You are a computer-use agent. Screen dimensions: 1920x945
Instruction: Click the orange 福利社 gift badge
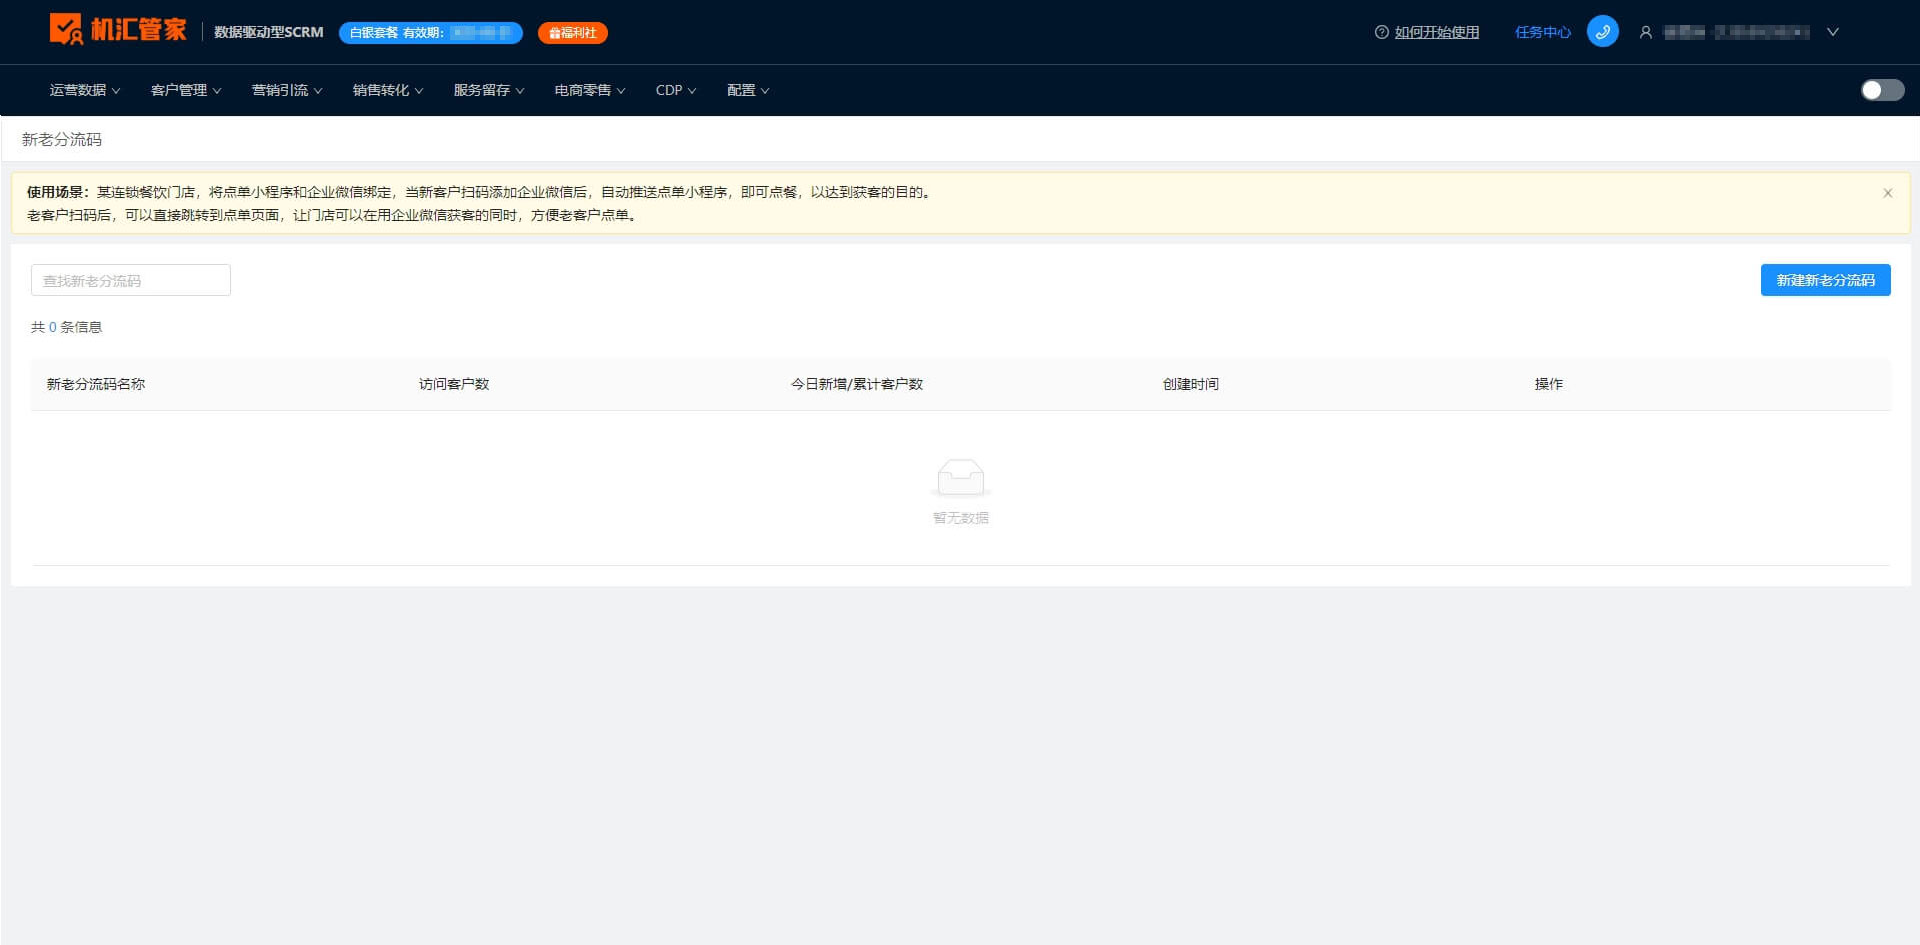click(572, 33)
